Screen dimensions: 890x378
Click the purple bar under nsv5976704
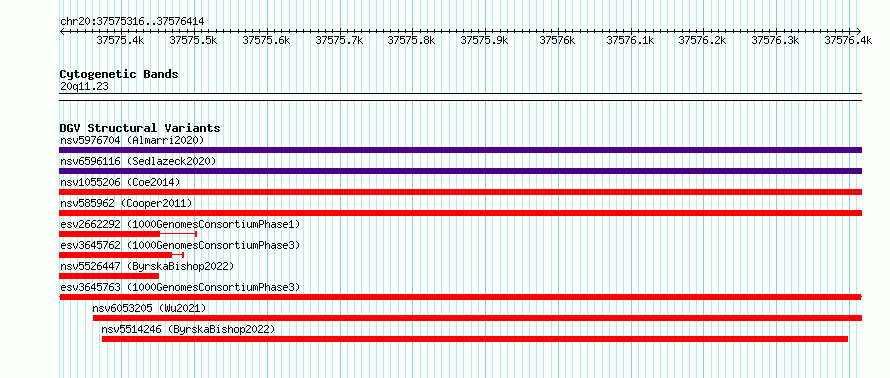coord(460,150)
